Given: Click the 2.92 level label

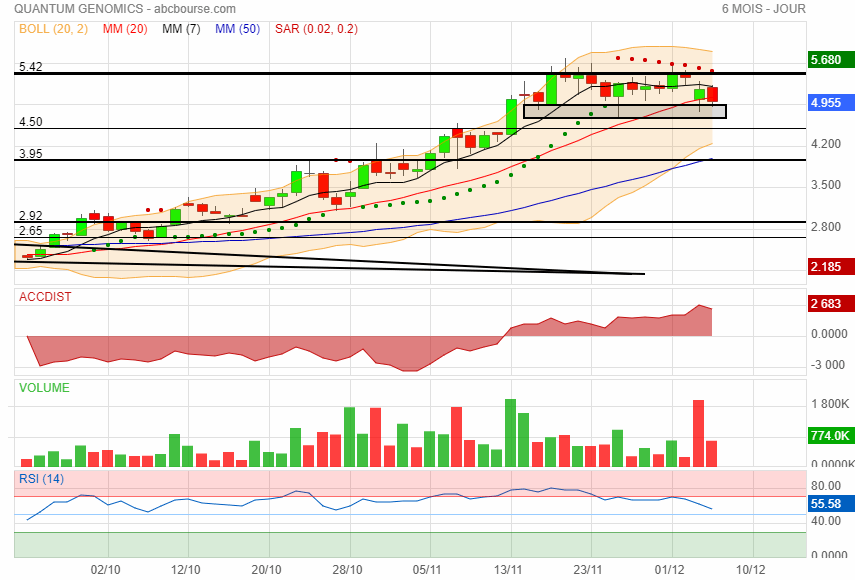Looking at the screenshot, I should point(31,215).
